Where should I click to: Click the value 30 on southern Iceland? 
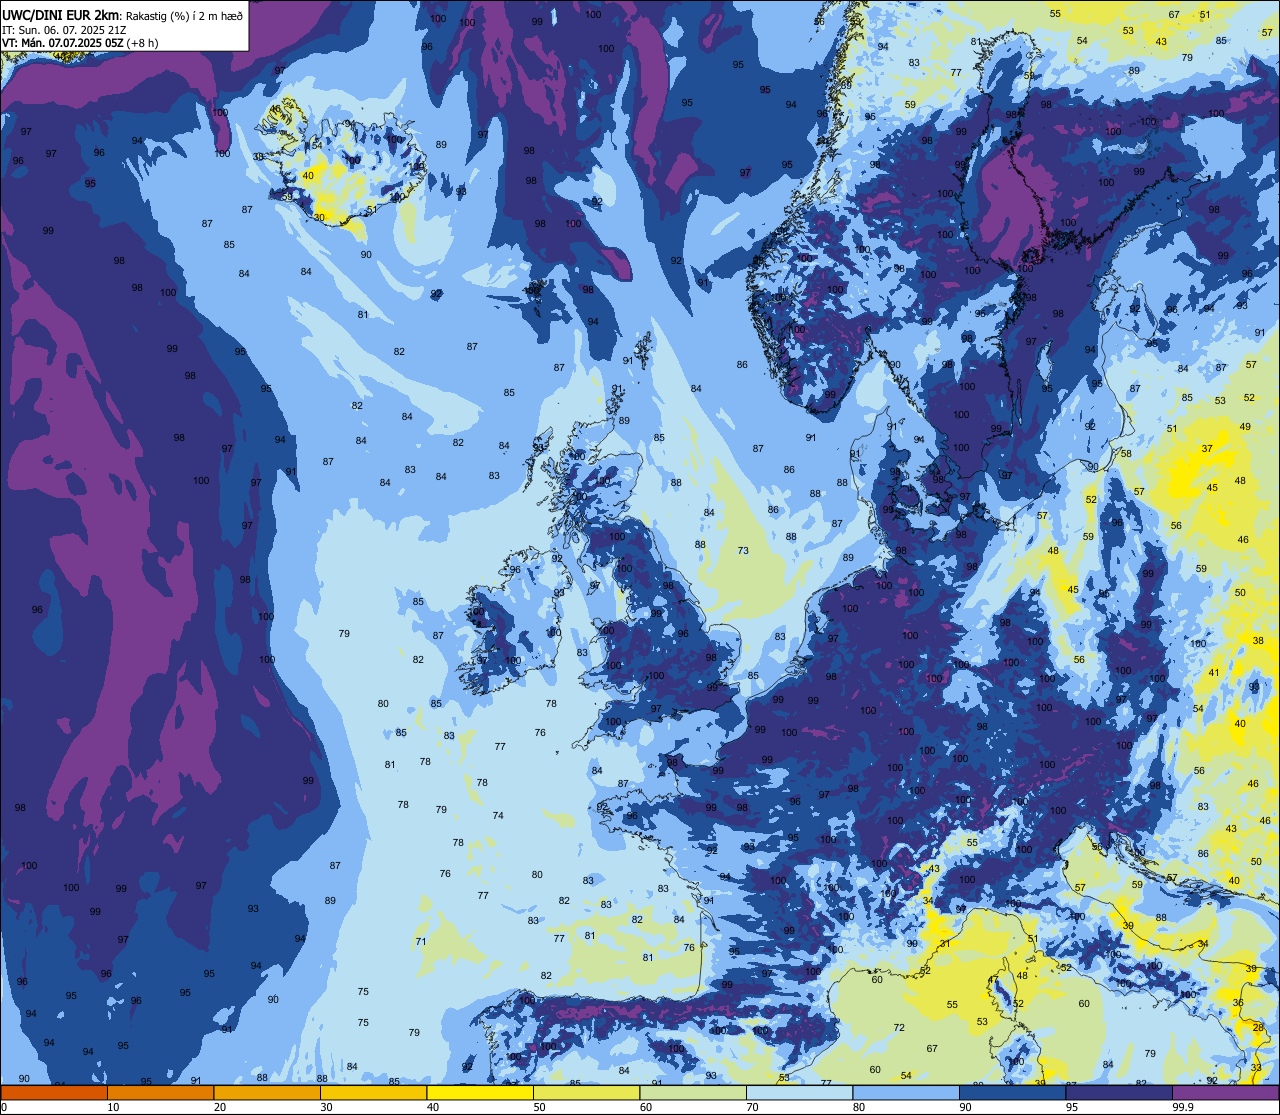point(320,217)
